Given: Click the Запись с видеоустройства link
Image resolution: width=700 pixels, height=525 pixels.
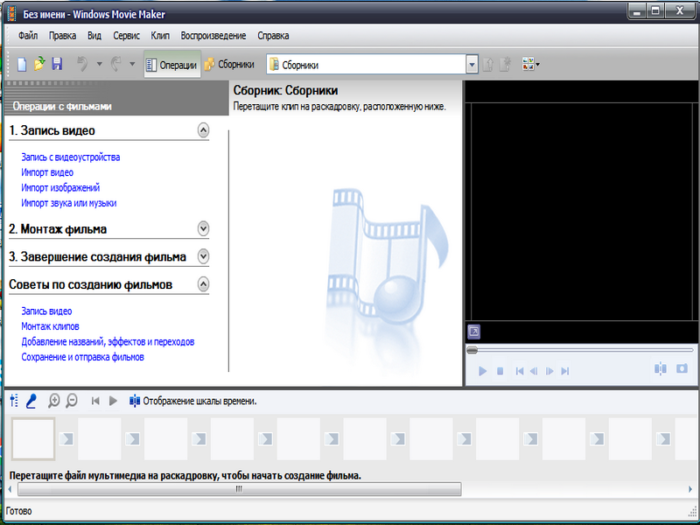Looking at the screenshot, I should pos(71,157).
